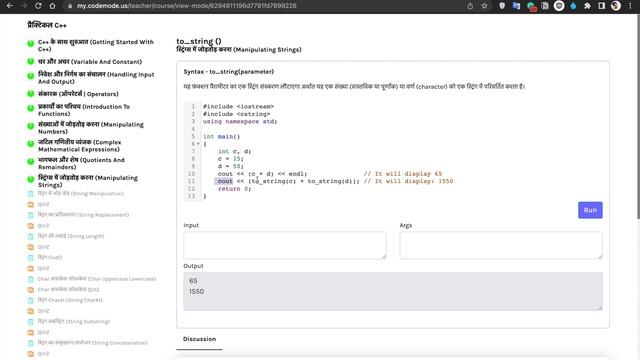Open the green extension with the red badge
Viewport: 640px width, 360px height.
tap(531, 6)
